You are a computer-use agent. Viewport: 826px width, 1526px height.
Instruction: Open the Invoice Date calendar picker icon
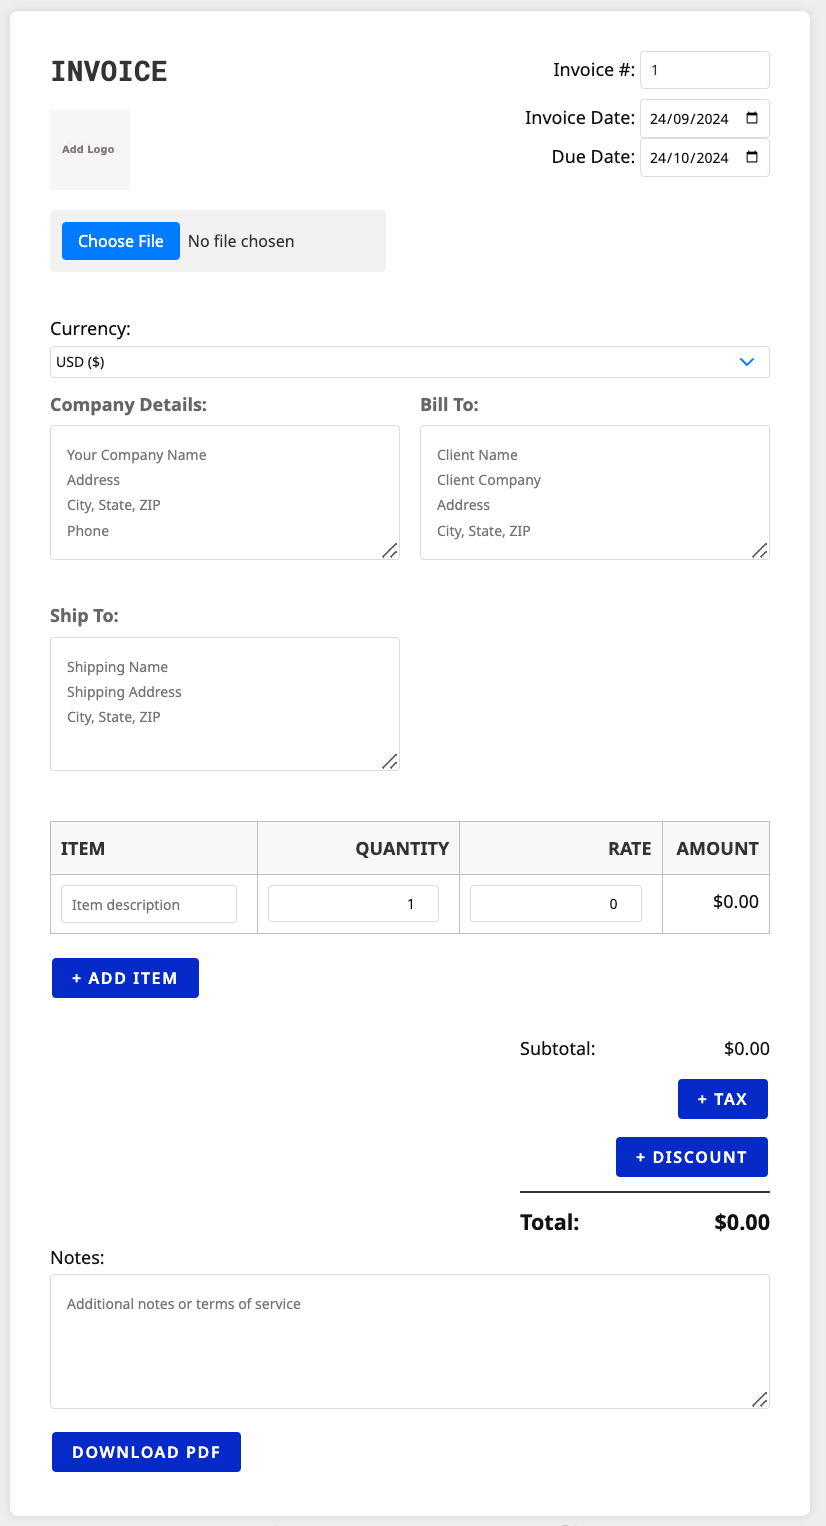[x=752, y=118]
